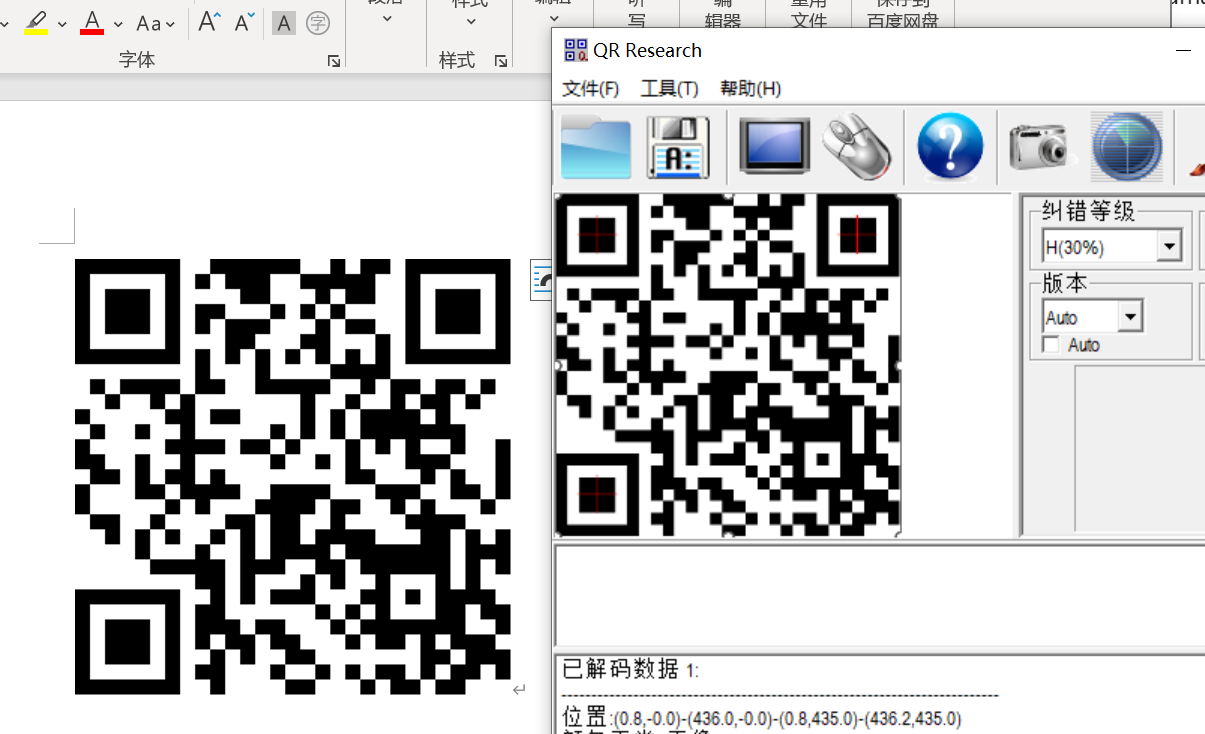Click the QR Research title bar icon
Image resolution: width=1205 pixels, height=734 pixels.
(575, 50)
